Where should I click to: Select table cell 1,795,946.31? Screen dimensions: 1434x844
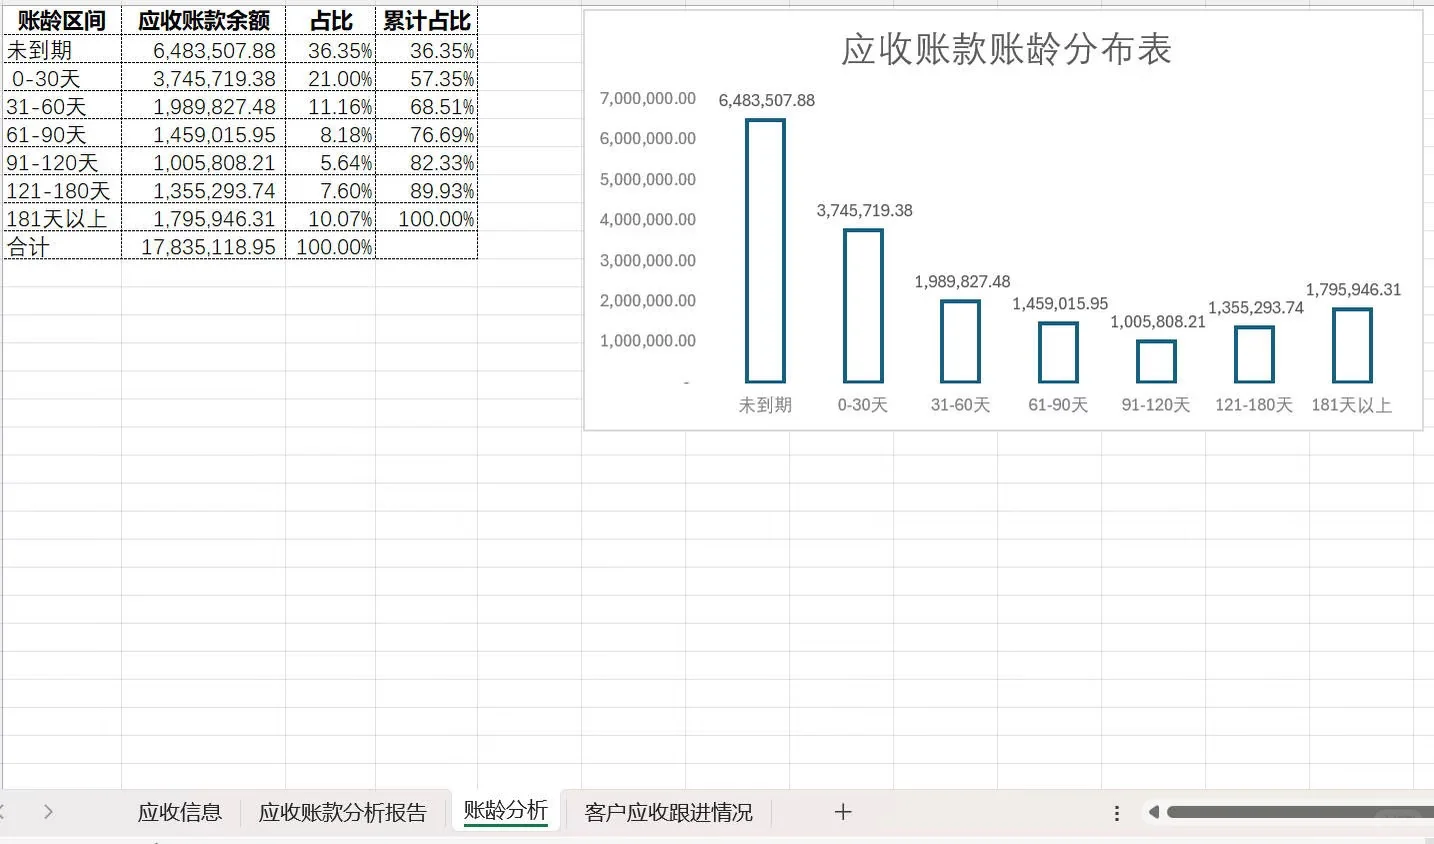pyautogui.click(x=204, y=218)
